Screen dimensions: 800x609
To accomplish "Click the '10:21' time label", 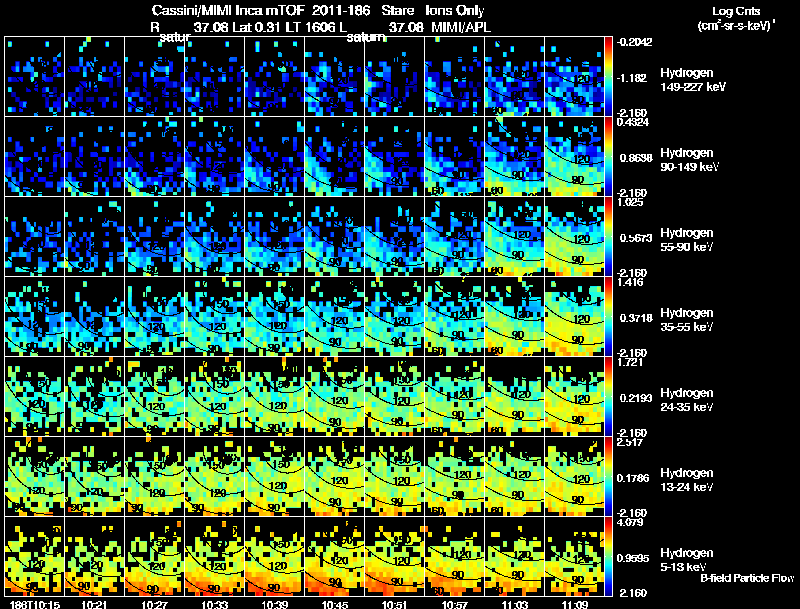I will pos(94,604).
